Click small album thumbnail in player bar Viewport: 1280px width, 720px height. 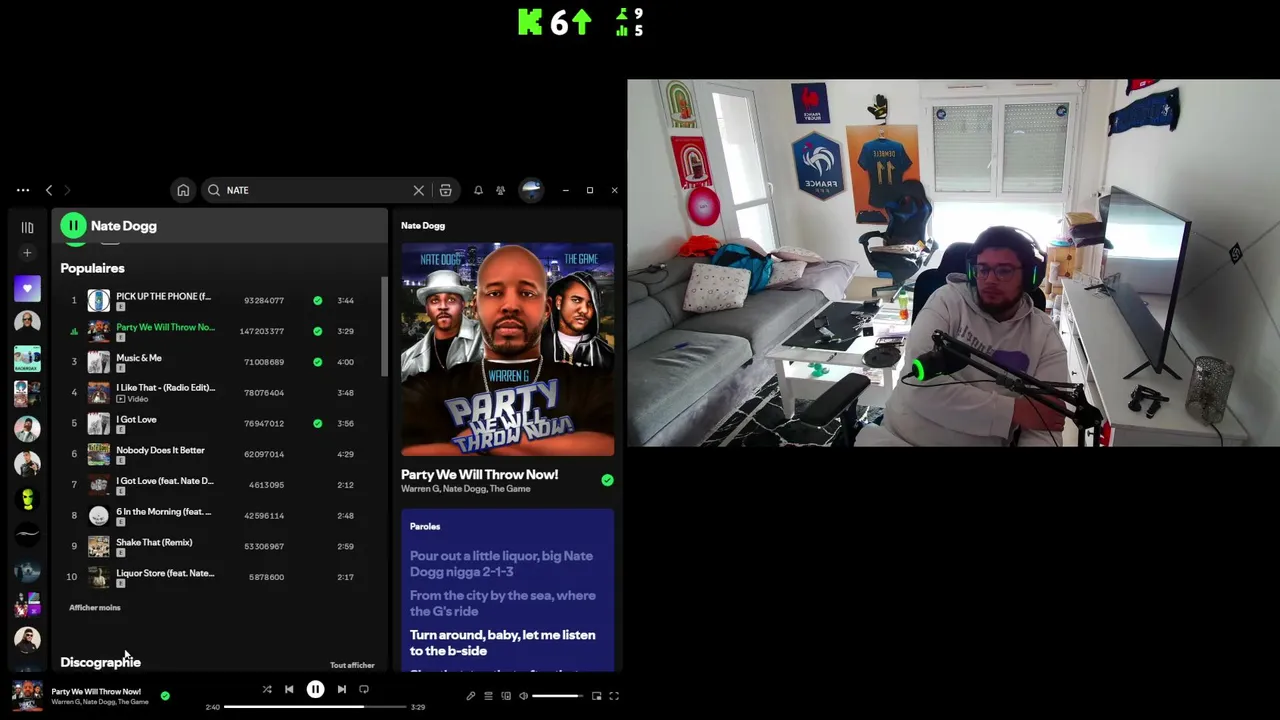coord(27,696)
